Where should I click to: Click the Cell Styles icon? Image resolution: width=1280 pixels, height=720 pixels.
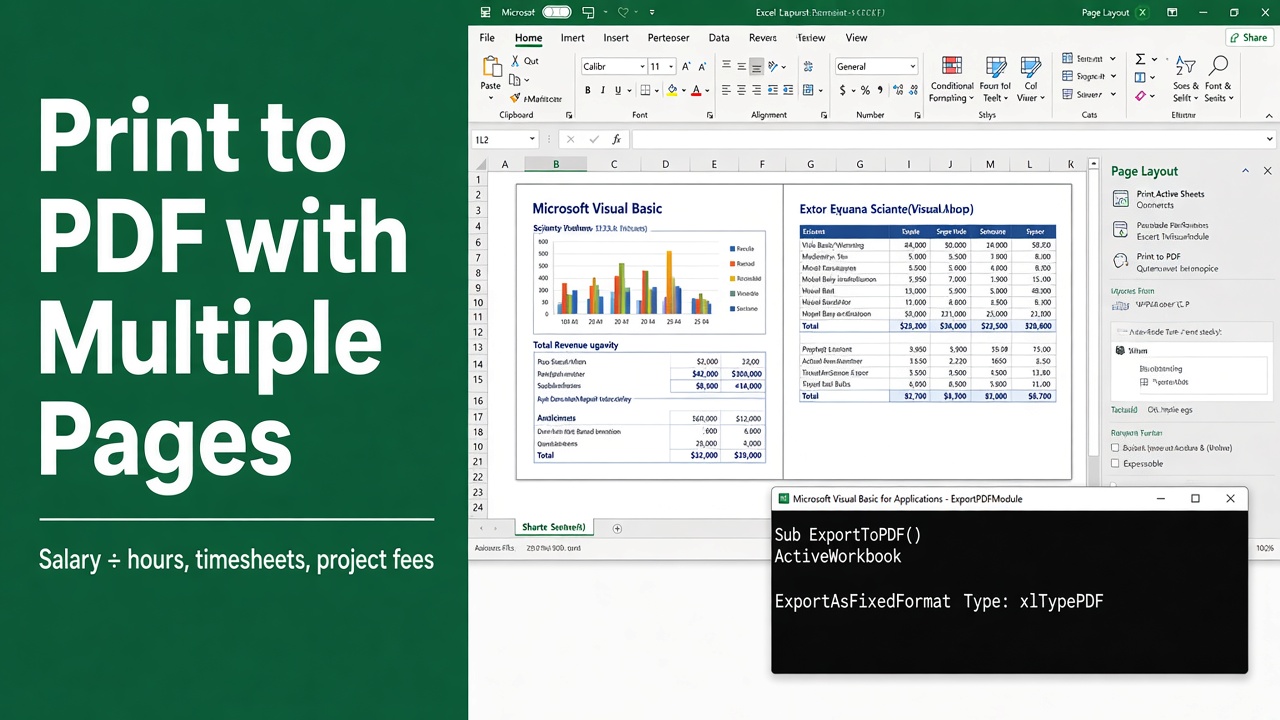[1030, 67]
